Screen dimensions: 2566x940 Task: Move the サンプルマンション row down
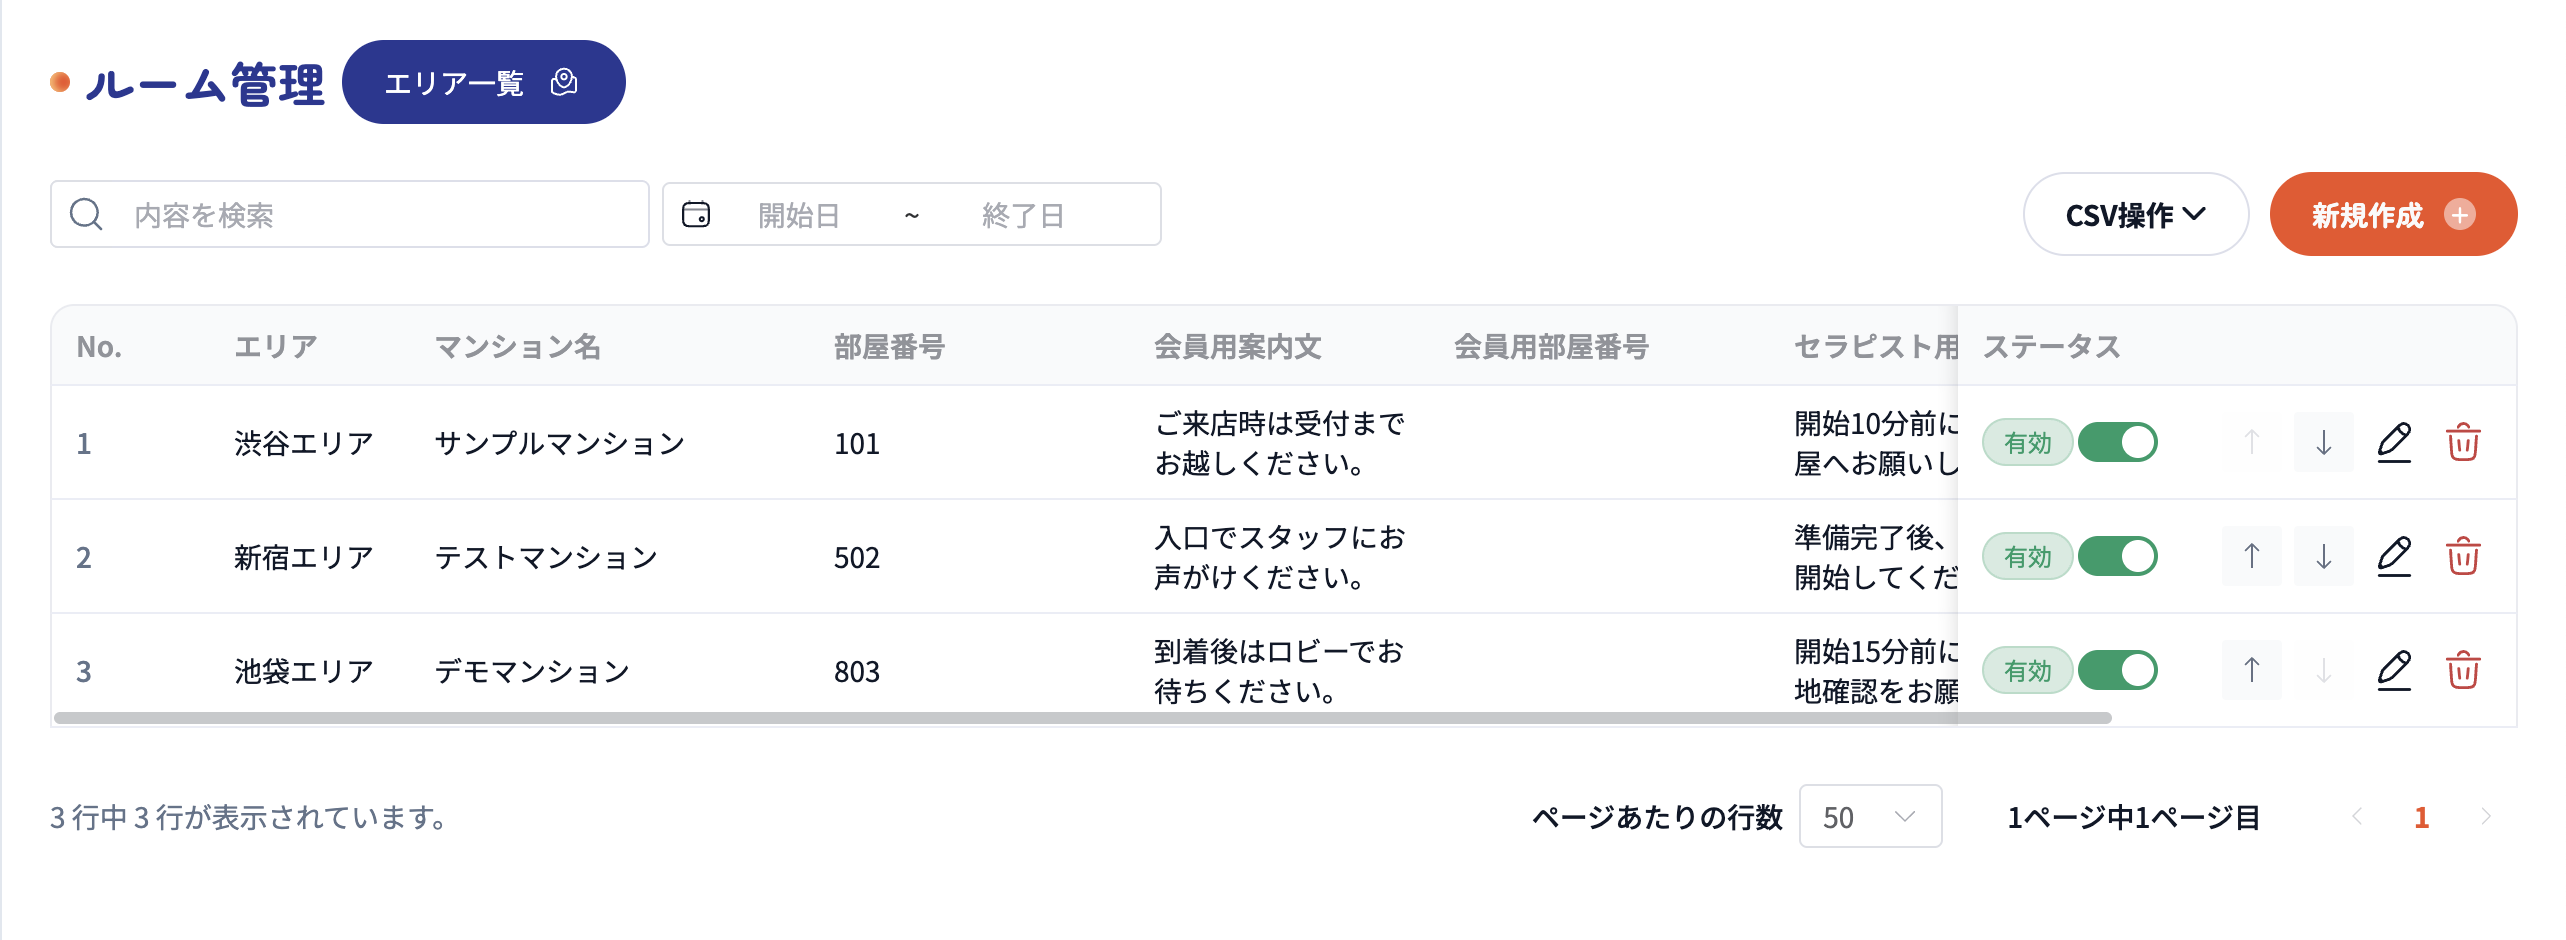2324,442
